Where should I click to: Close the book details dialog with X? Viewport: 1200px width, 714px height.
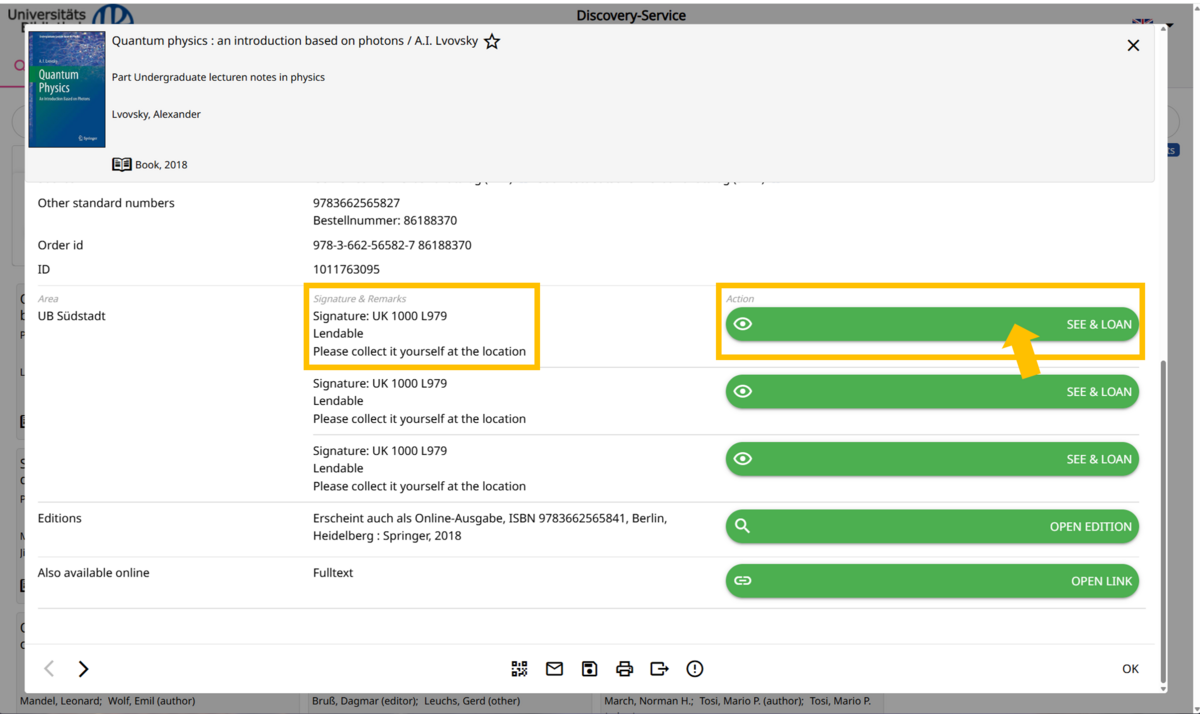(1133, 45)
